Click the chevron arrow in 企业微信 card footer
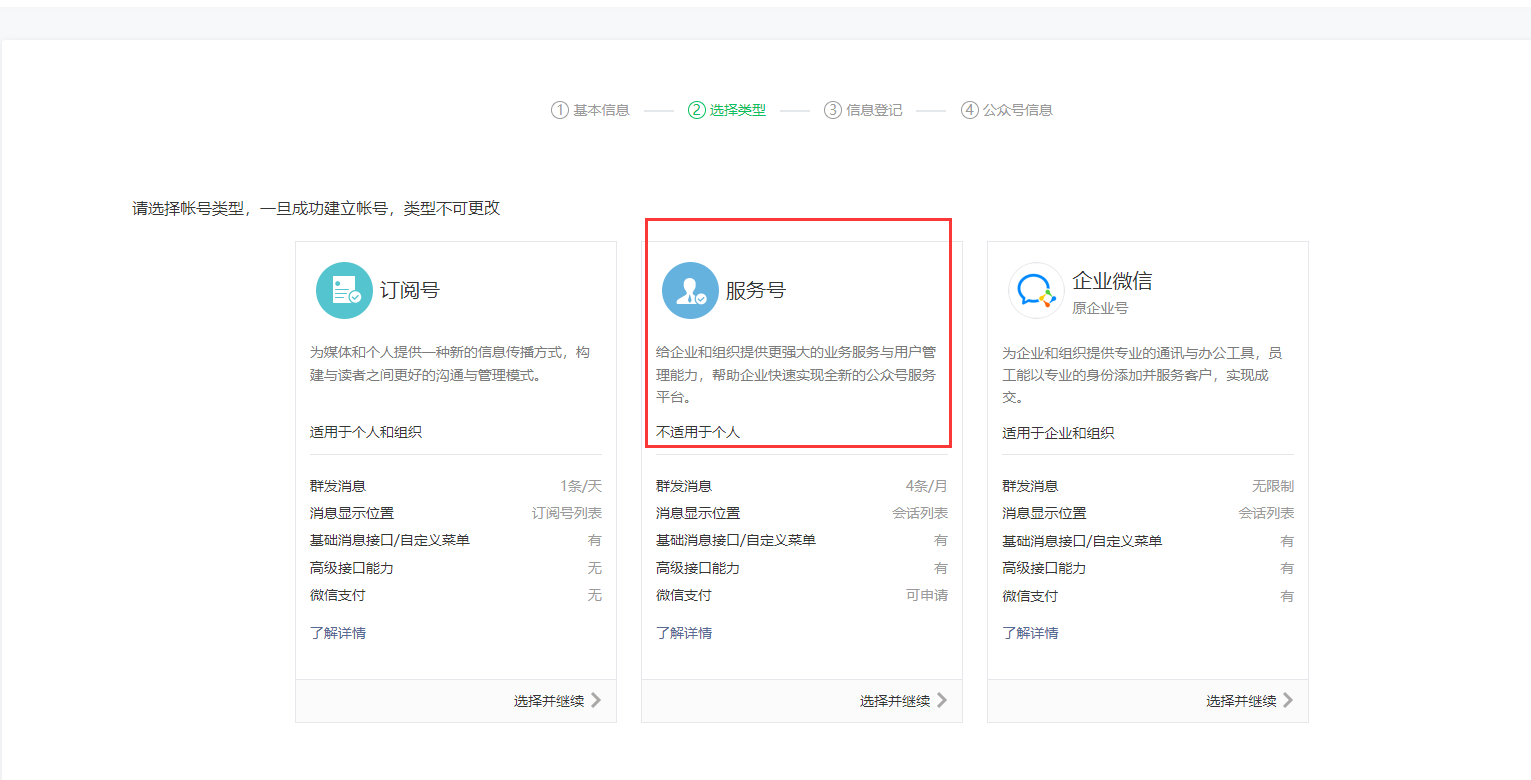The width and height of the screenshot is (1531, 780). pos(1288,700)
